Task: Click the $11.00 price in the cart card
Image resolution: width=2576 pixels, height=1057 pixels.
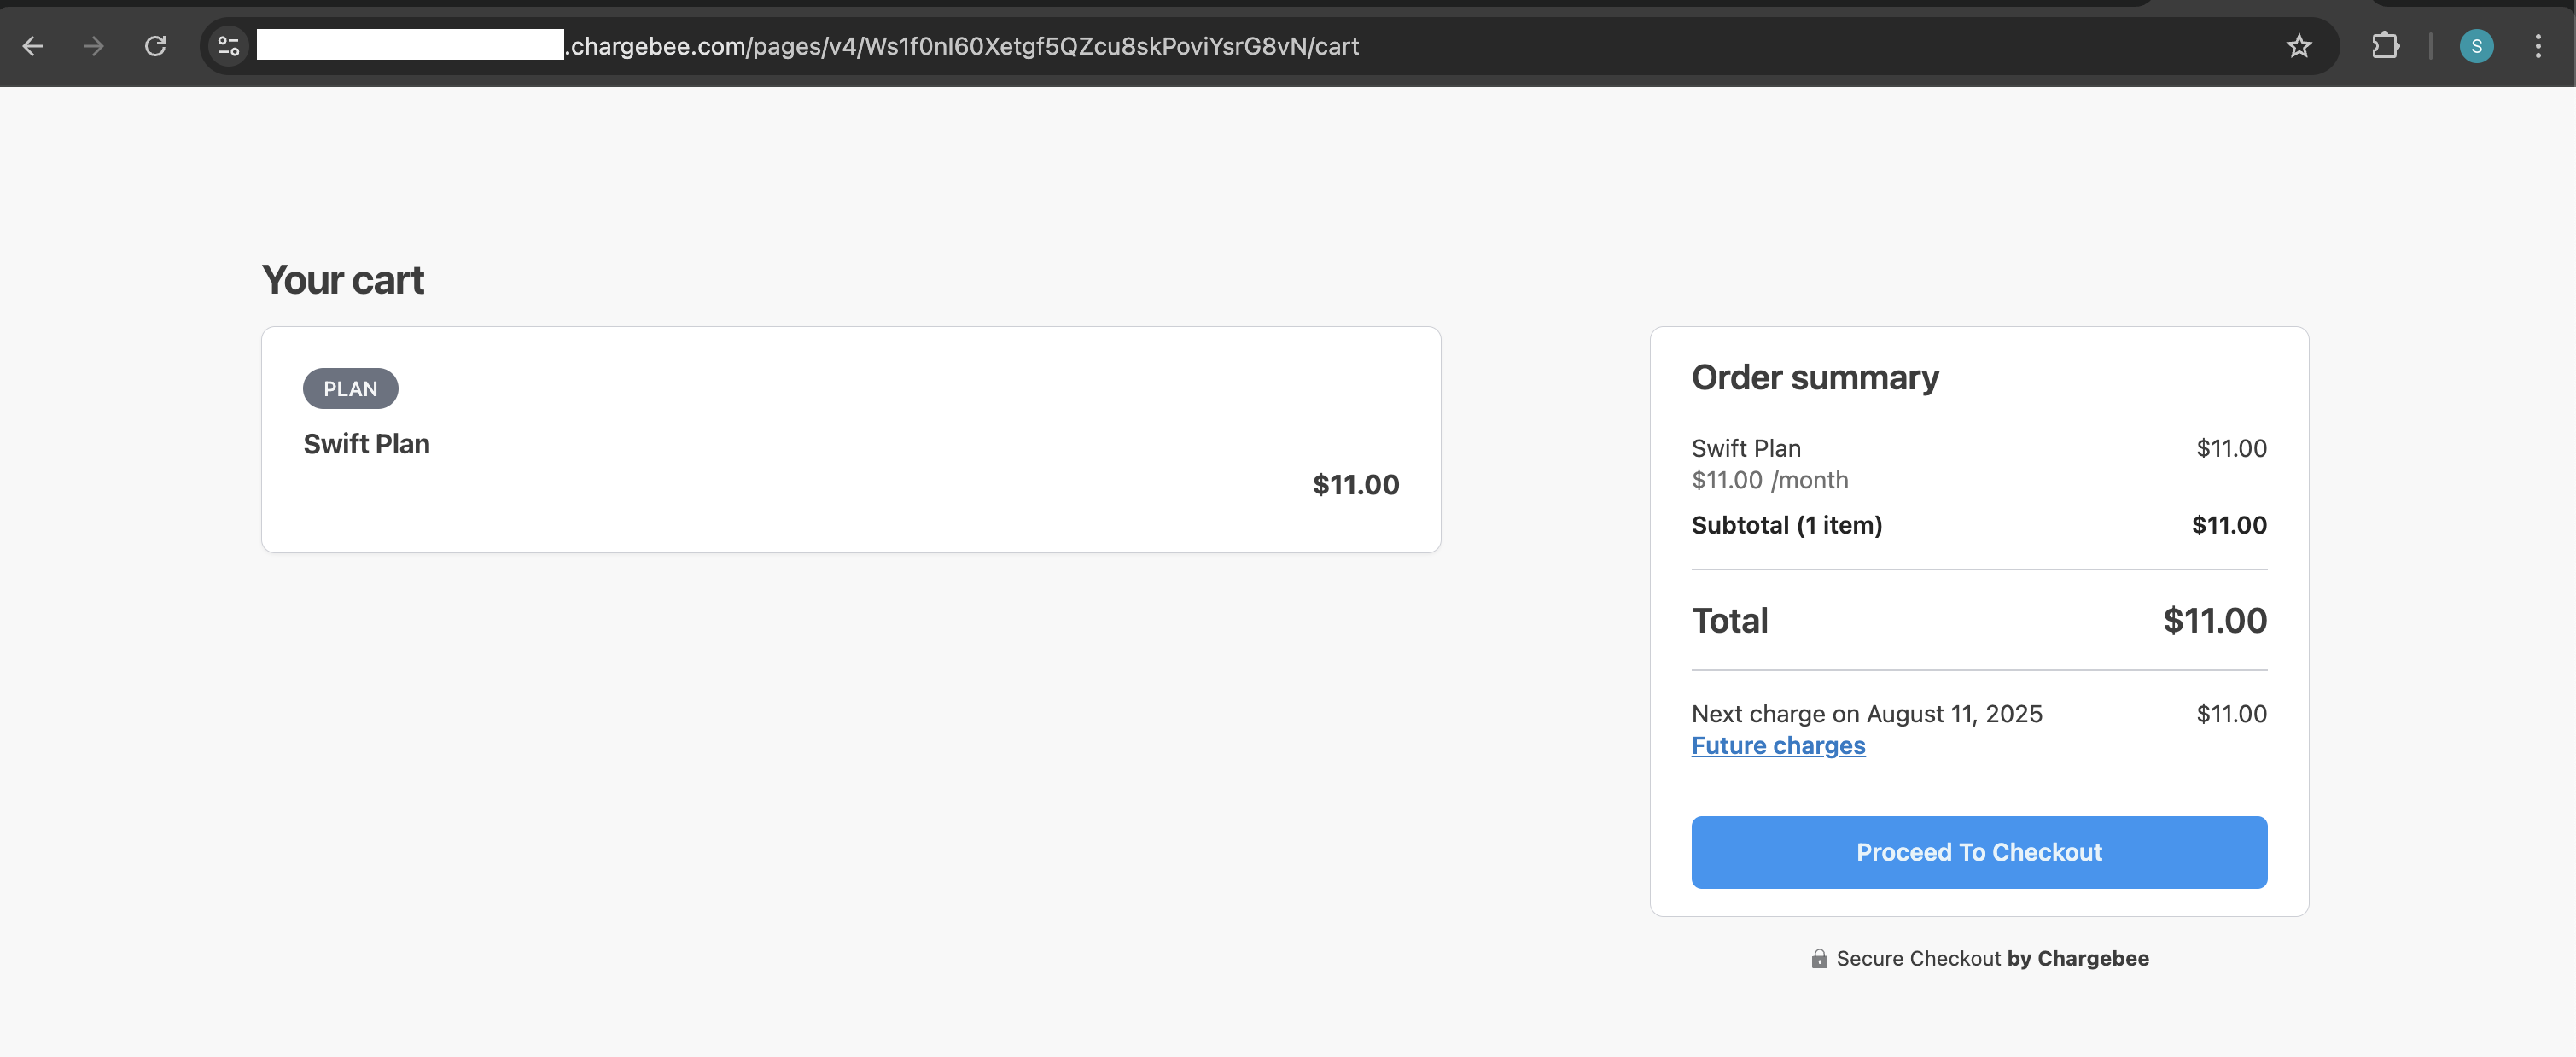Action: 1356,485
